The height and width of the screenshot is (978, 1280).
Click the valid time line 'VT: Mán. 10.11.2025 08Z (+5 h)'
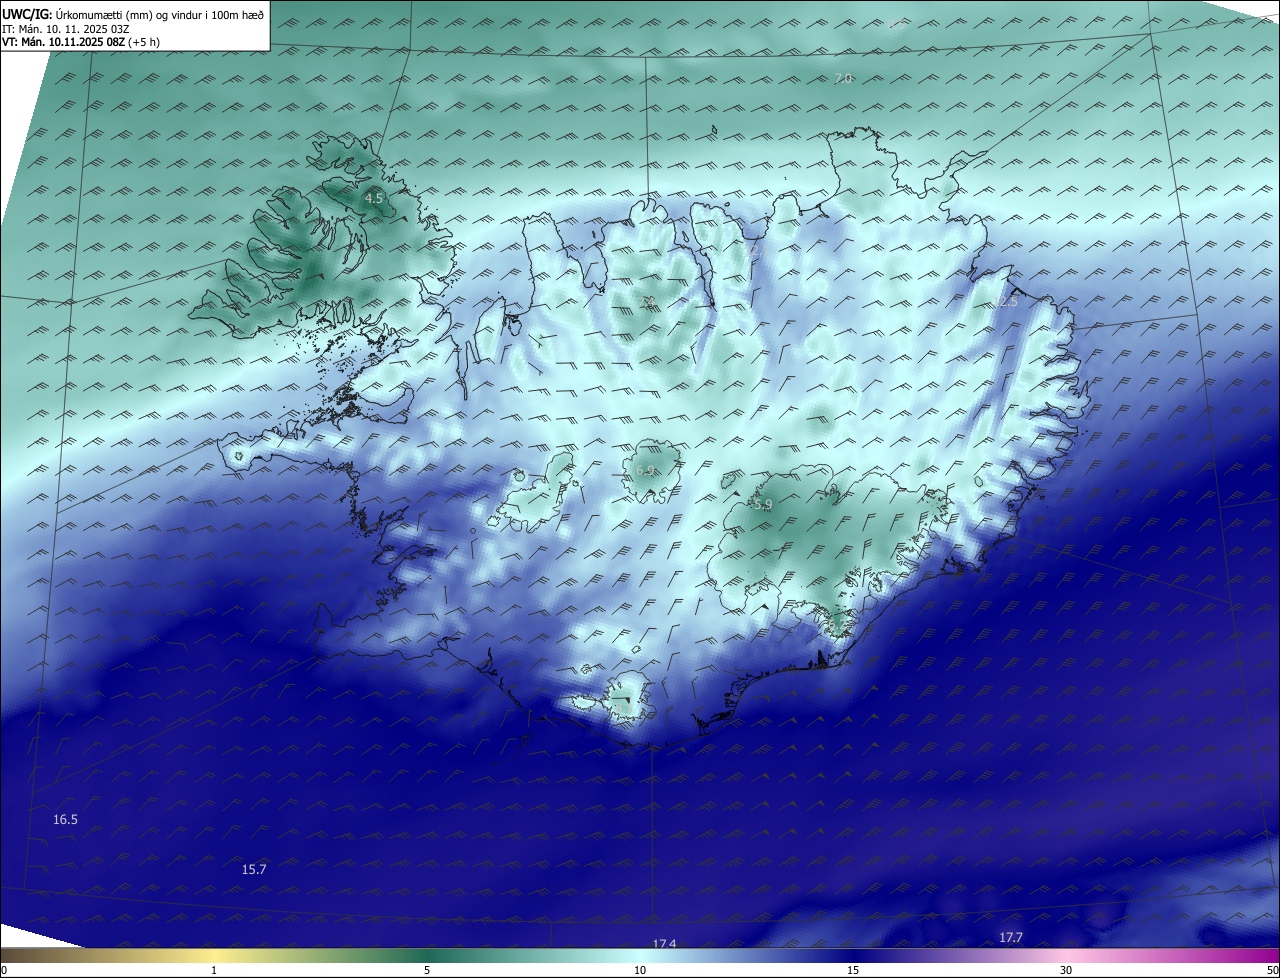(x=81, y=42)
